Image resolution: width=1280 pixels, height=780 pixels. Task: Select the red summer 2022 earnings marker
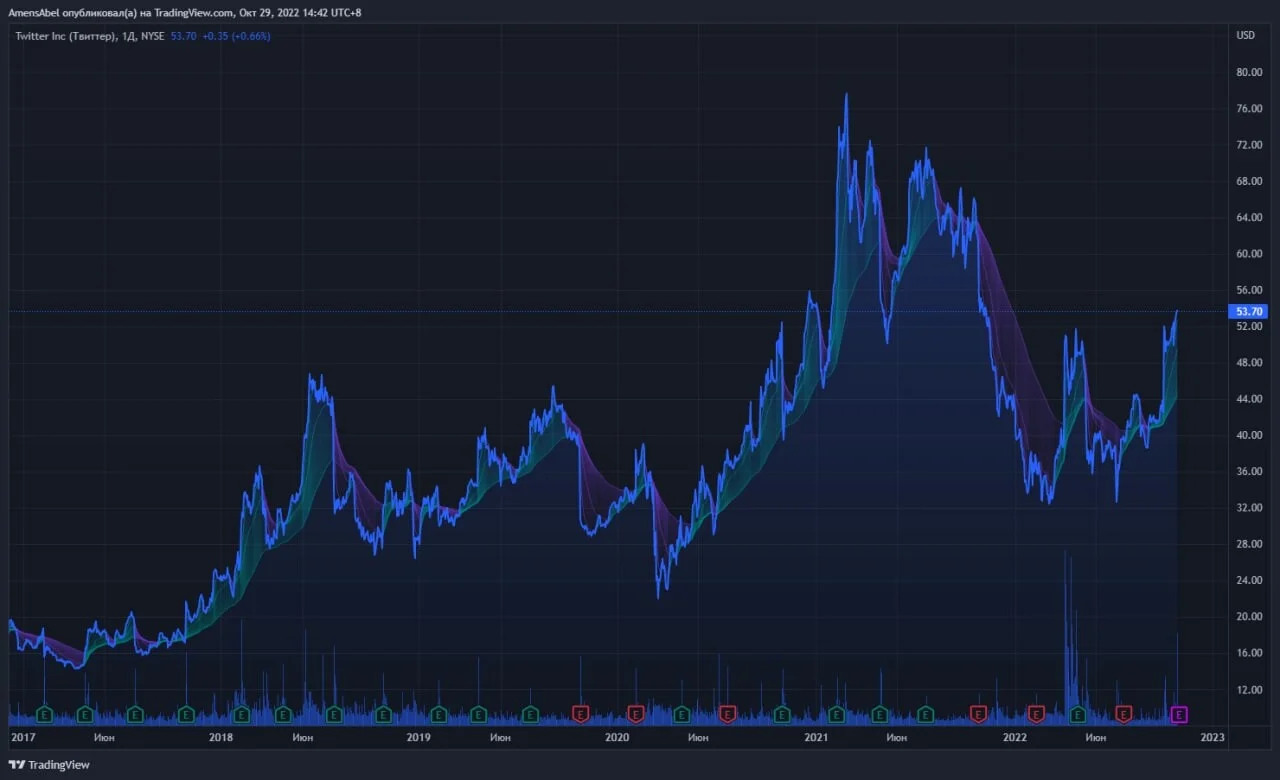point(1123,714)
